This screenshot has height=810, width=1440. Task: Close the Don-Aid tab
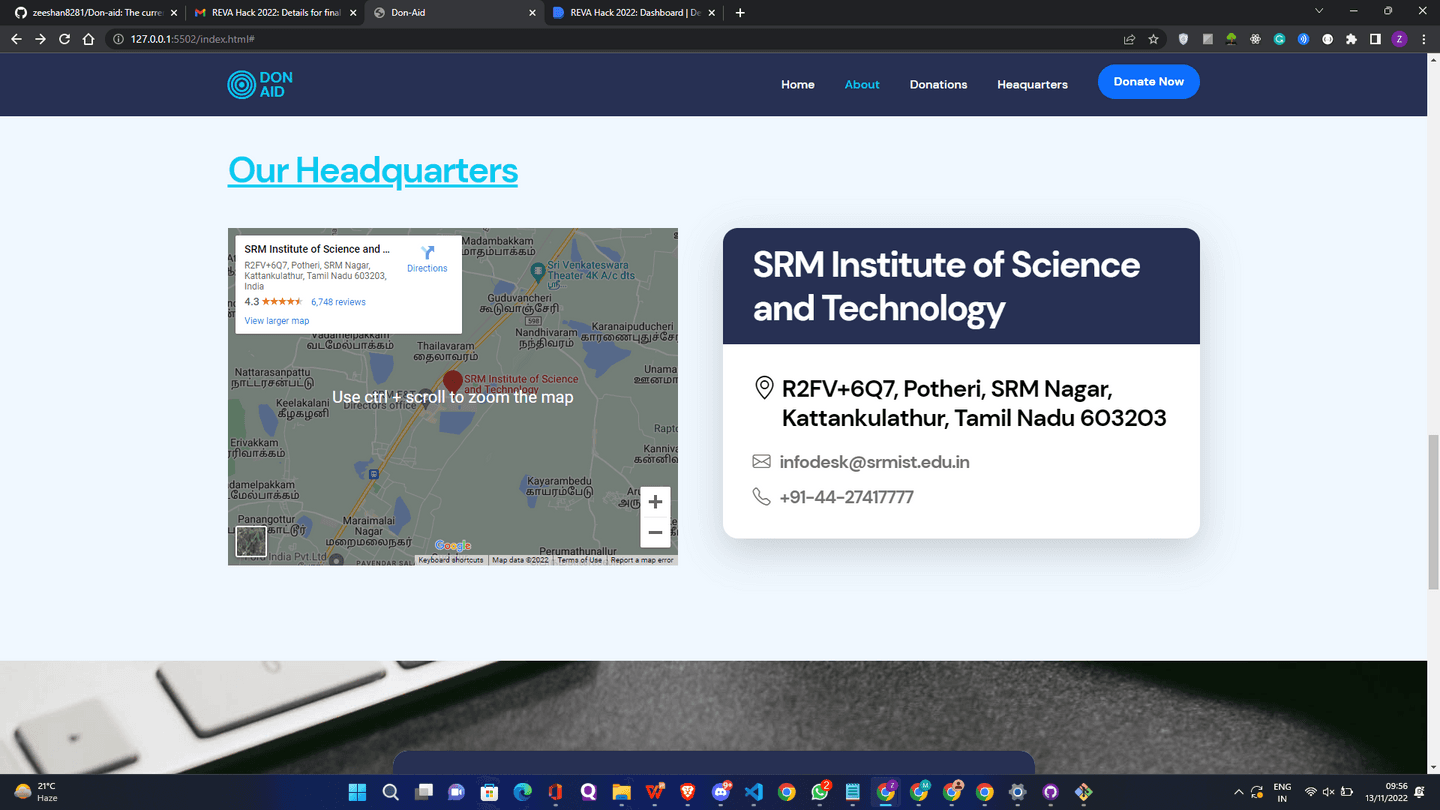point(530,13)
